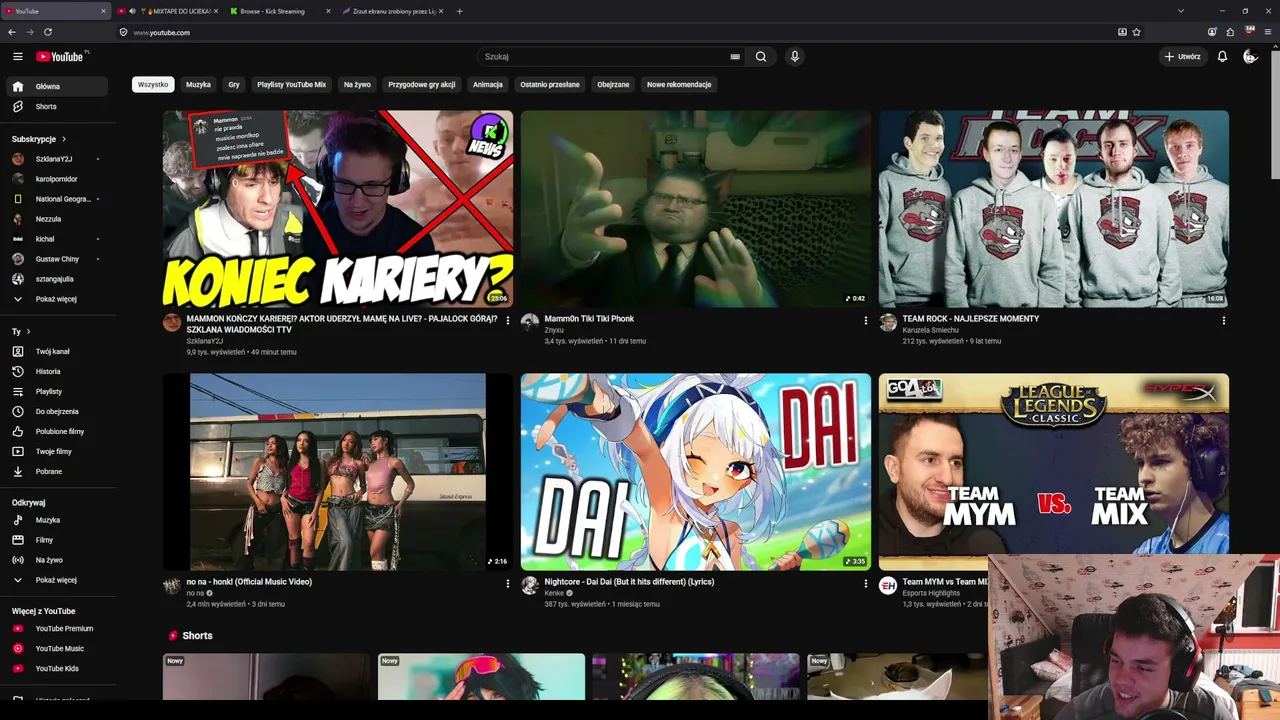Open video title Mamm0n Tiki Tiki Phonk
This screenshot has width=1280, height=720.
click(589, 319)
